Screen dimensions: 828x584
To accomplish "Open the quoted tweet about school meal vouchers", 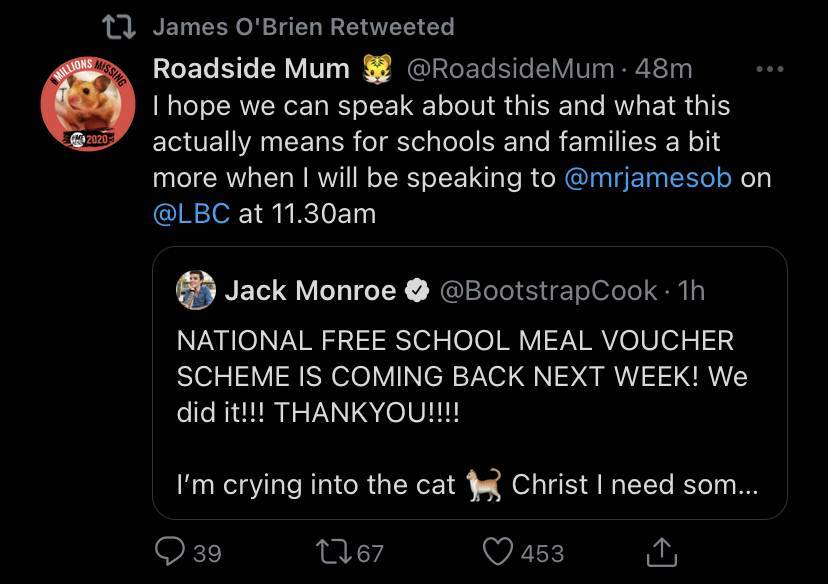I will pos(470,383).
